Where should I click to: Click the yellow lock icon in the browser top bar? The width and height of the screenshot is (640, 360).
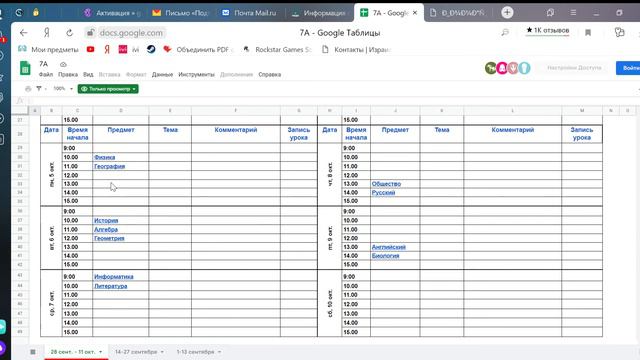36,13
